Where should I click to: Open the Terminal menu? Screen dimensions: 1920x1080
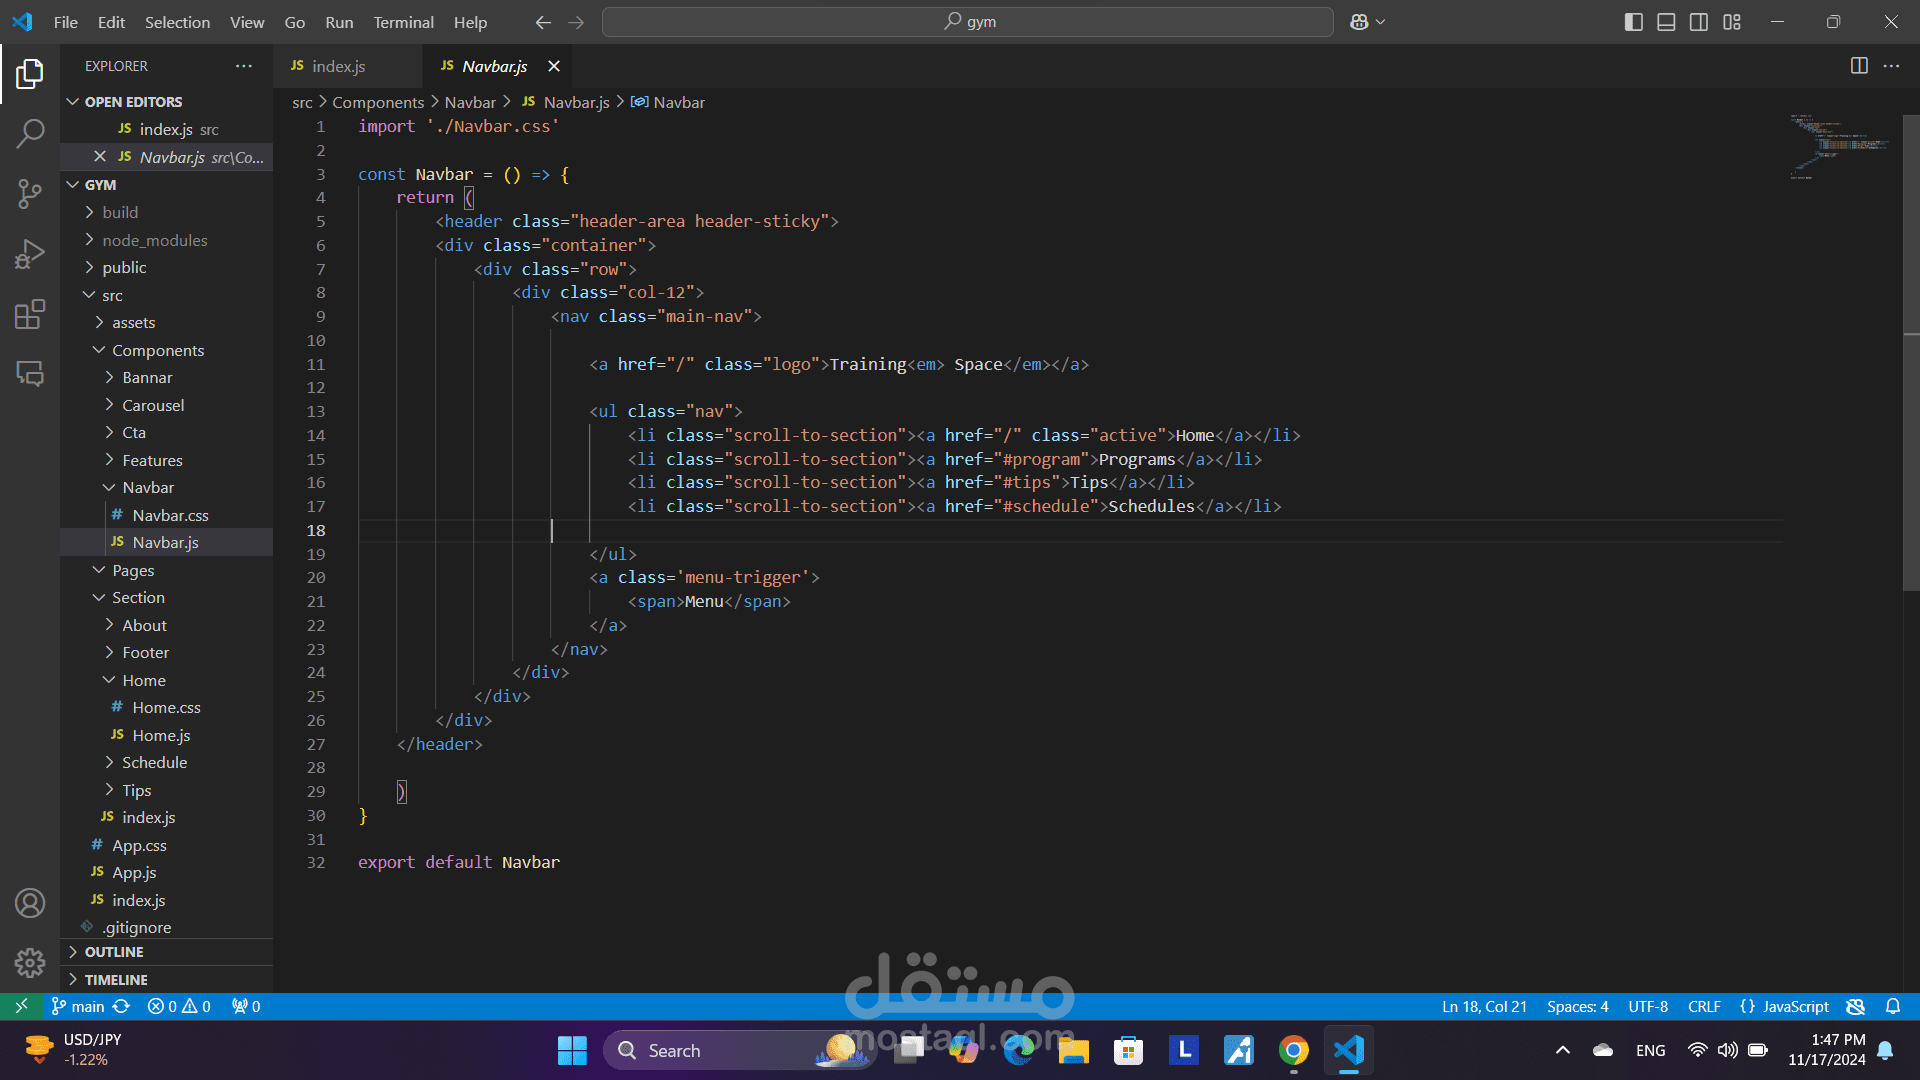(403, 22)
